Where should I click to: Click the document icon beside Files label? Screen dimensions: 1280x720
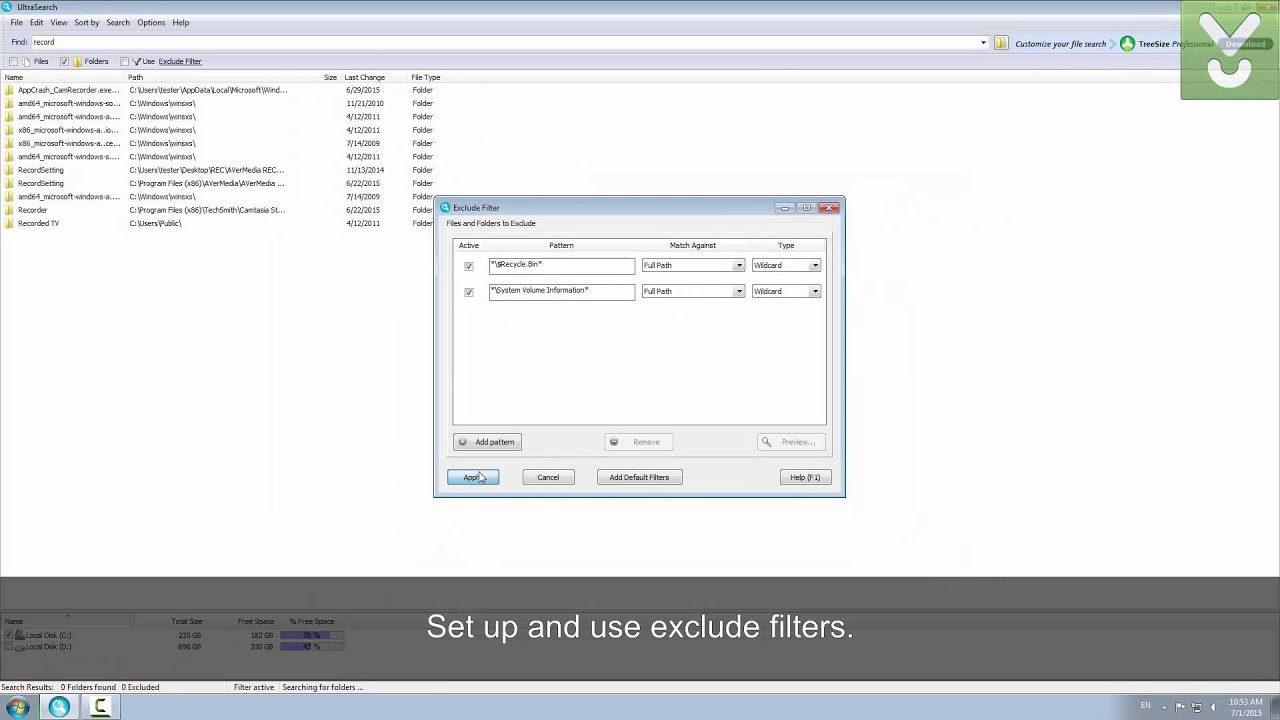pyautogui.click(x=27, y=62)
